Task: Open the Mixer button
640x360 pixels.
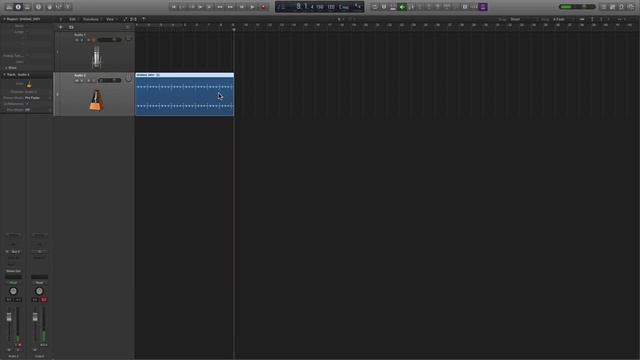Action: click(x=59, y=7)
